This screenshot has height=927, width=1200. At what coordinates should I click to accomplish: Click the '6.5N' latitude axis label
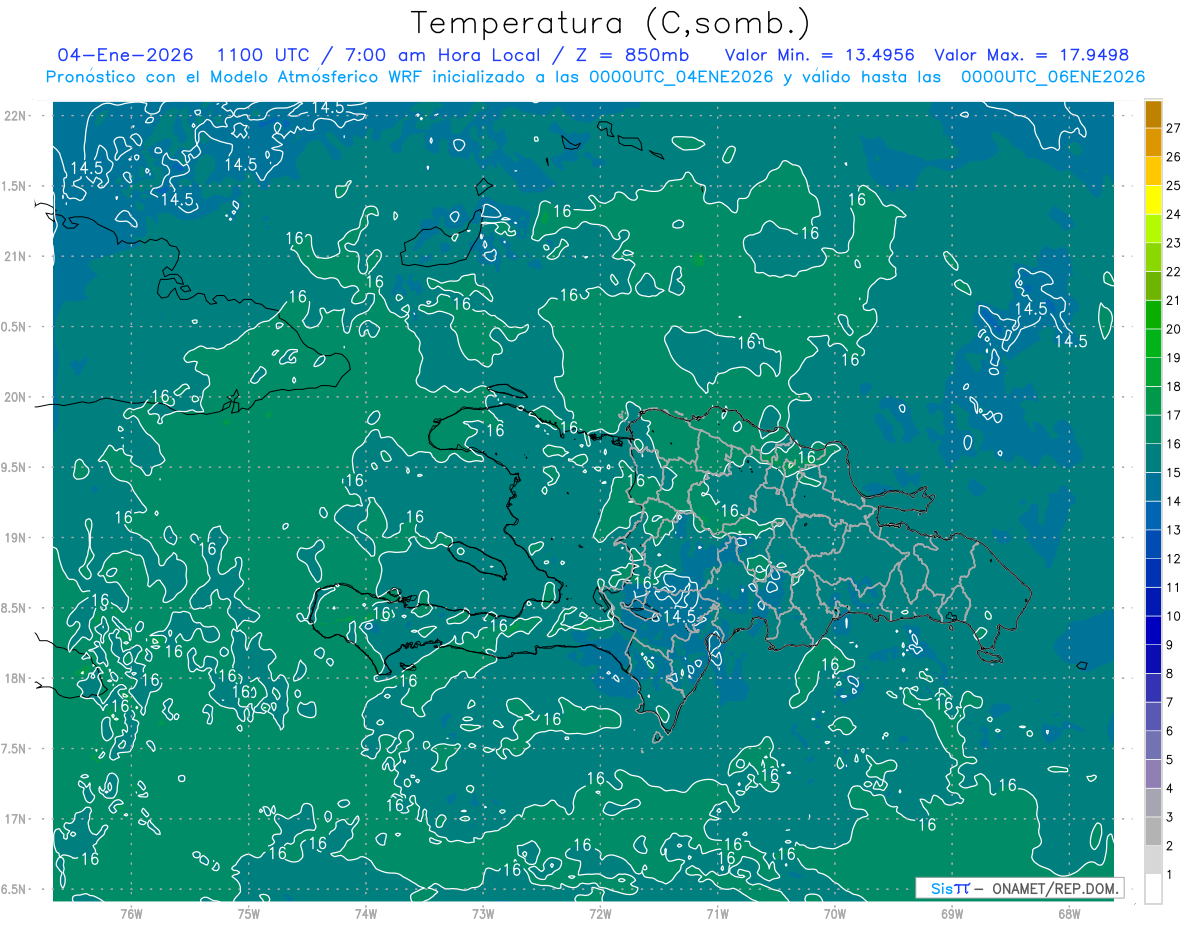(15, 889)
